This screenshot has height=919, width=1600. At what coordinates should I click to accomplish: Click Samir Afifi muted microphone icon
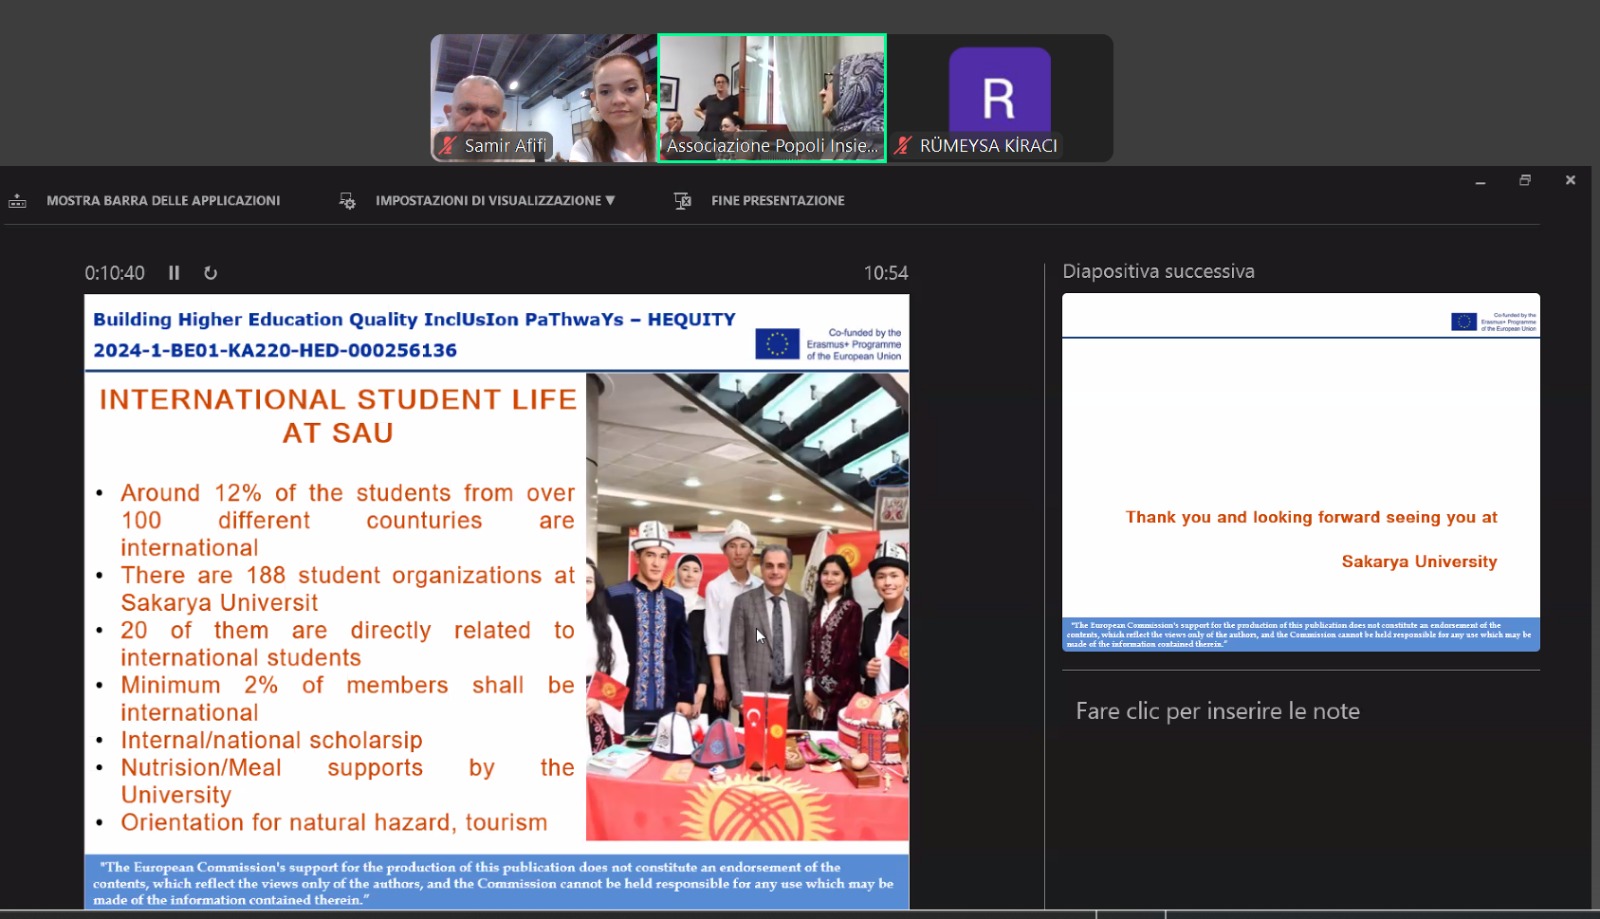click(x=449, y=146)
